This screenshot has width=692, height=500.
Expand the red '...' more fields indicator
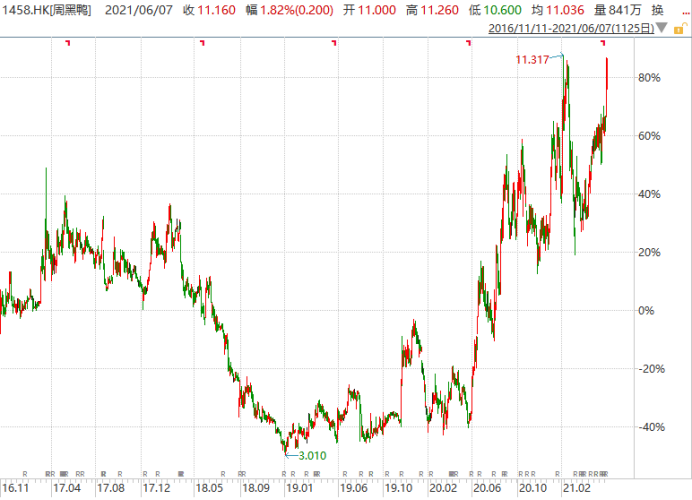pos(684,13)
